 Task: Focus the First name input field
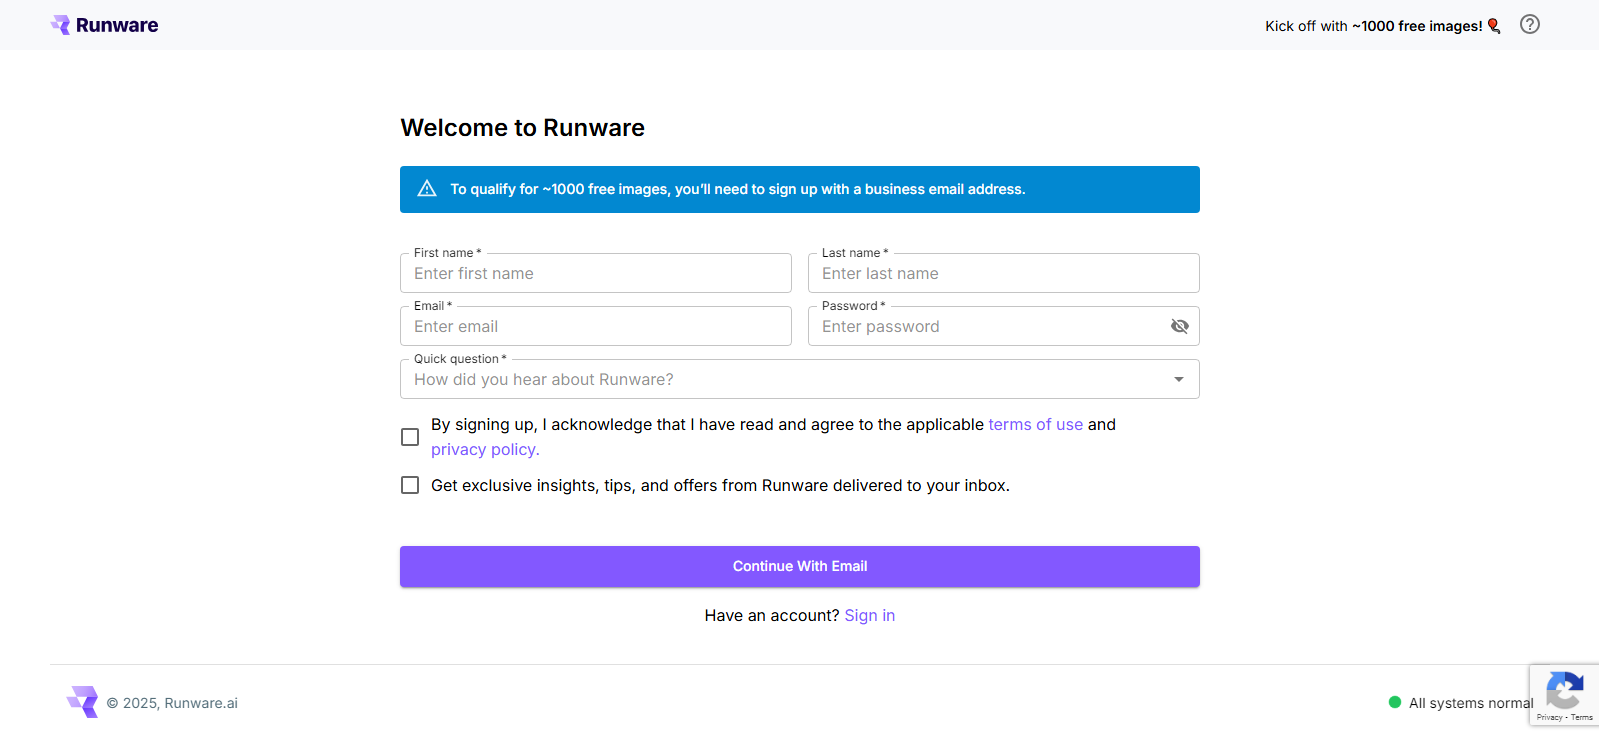click(x=595, y=273)
